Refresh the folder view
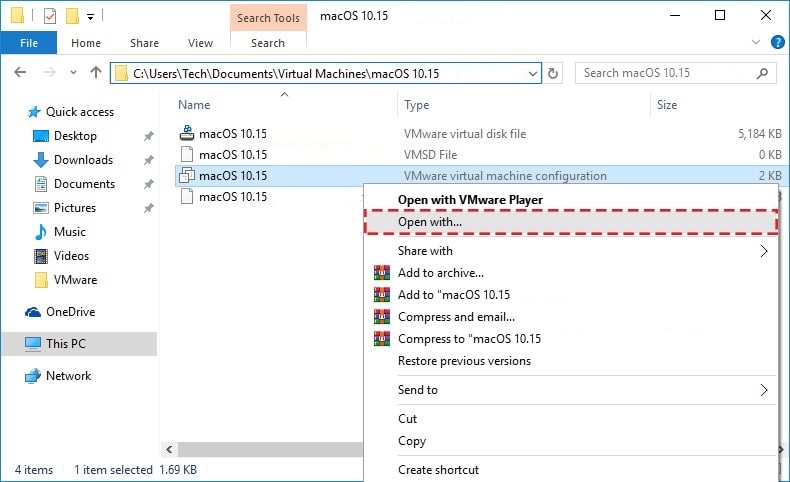Image resolution: width=790 pixels, height=482 pixels. 553,74
